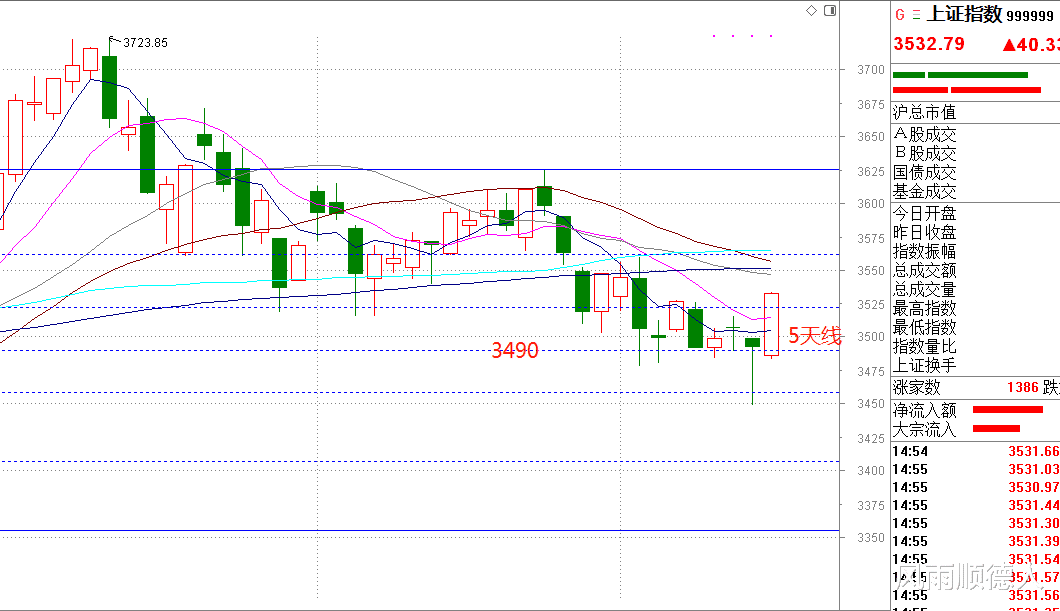Click the 总成交量 label
Screen dimensions: 1060x611
coord(924,289)
